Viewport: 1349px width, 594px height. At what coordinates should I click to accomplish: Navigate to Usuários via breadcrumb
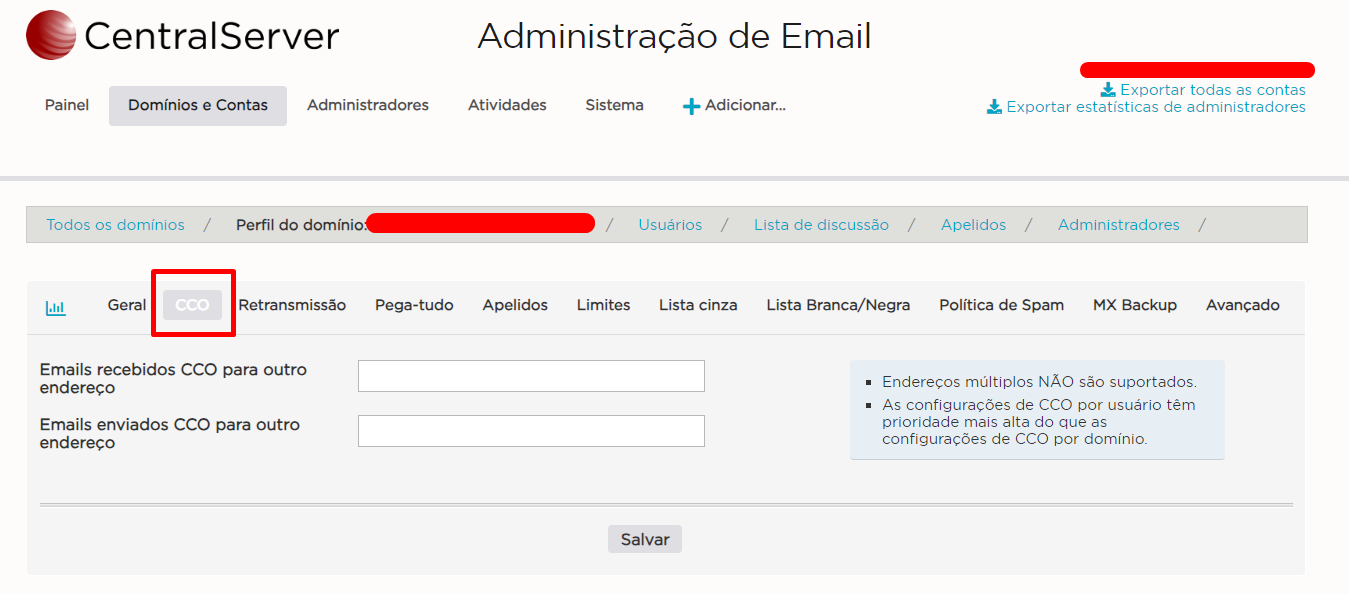click(x=670, y=224)
